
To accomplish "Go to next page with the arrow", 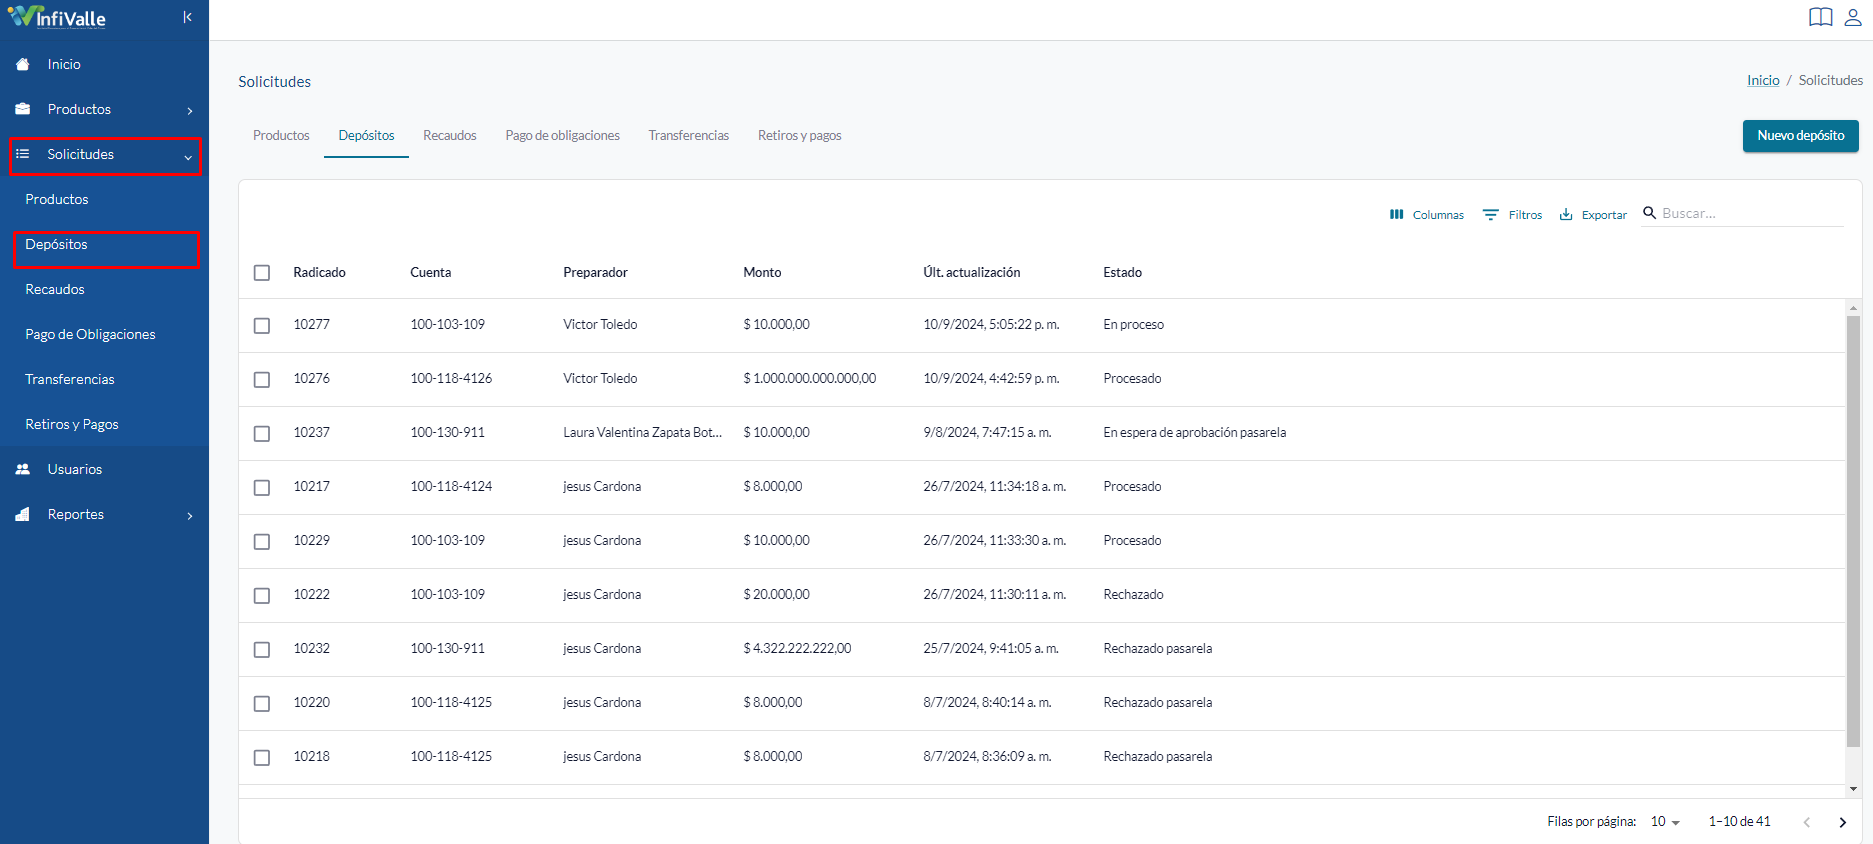I will pyautogui.click(x=1842, y=822).
